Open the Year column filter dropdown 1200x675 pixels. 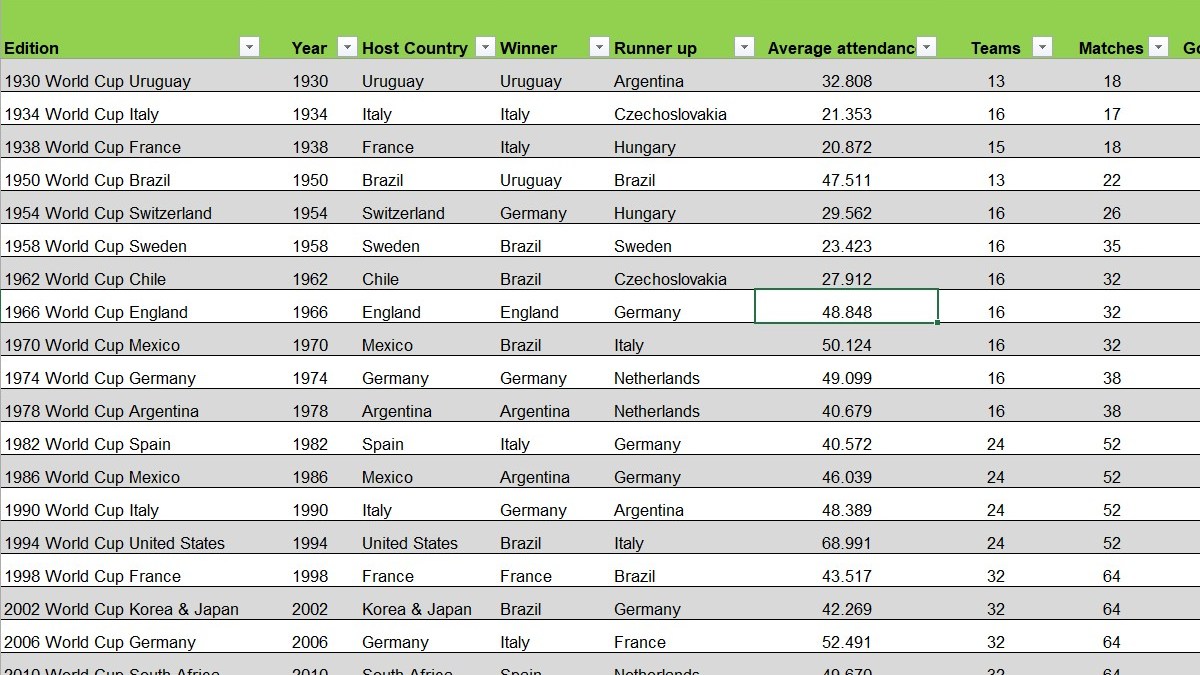coord(347,47)
